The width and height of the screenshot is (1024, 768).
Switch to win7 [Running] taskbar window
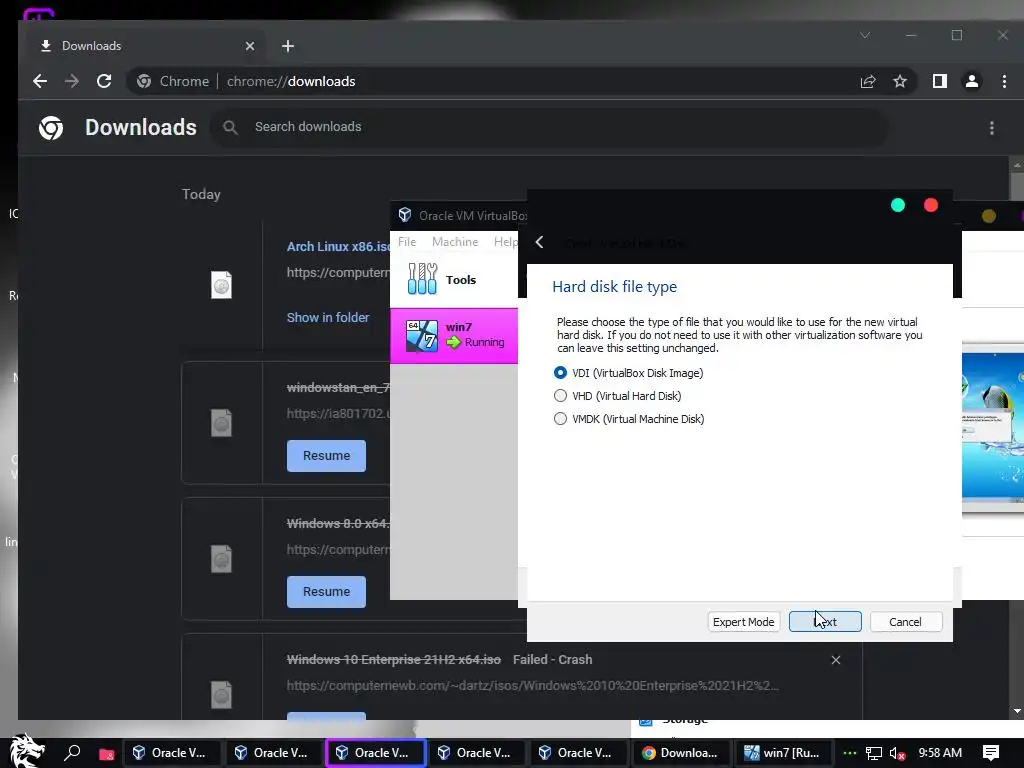click(x=782, y=752)
